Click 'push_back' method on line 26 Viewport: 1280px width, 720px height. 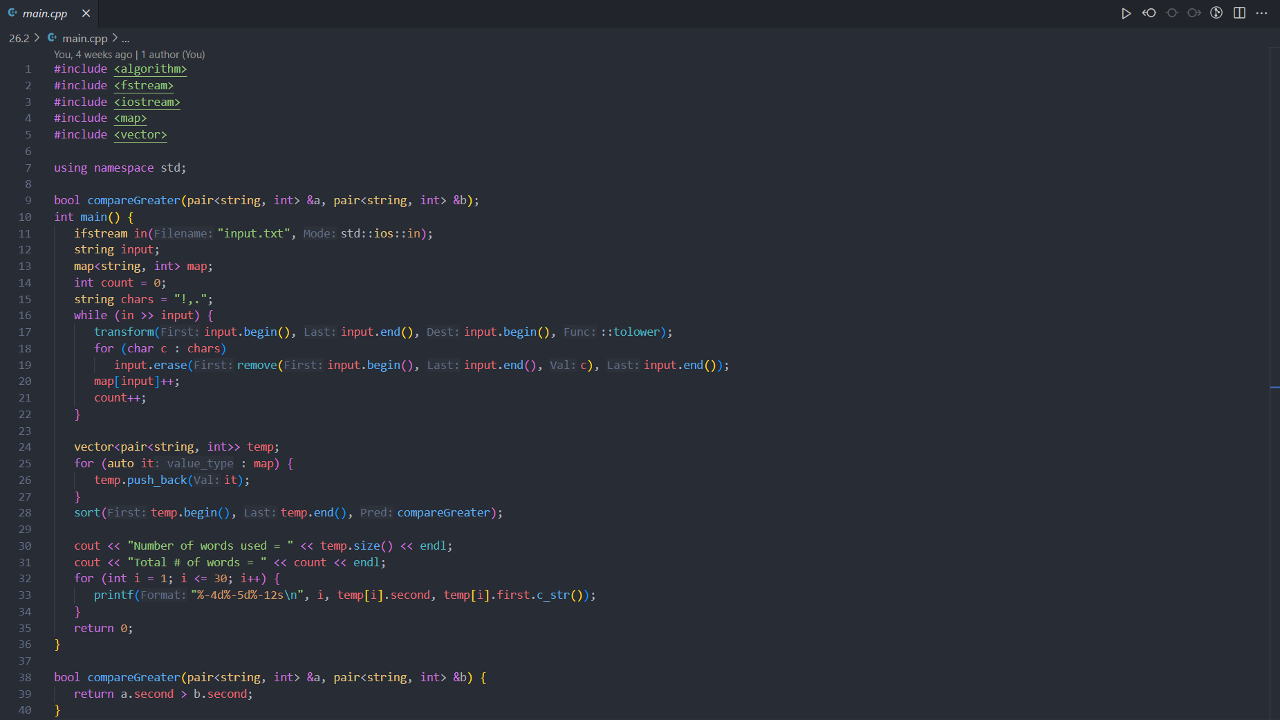157,480
